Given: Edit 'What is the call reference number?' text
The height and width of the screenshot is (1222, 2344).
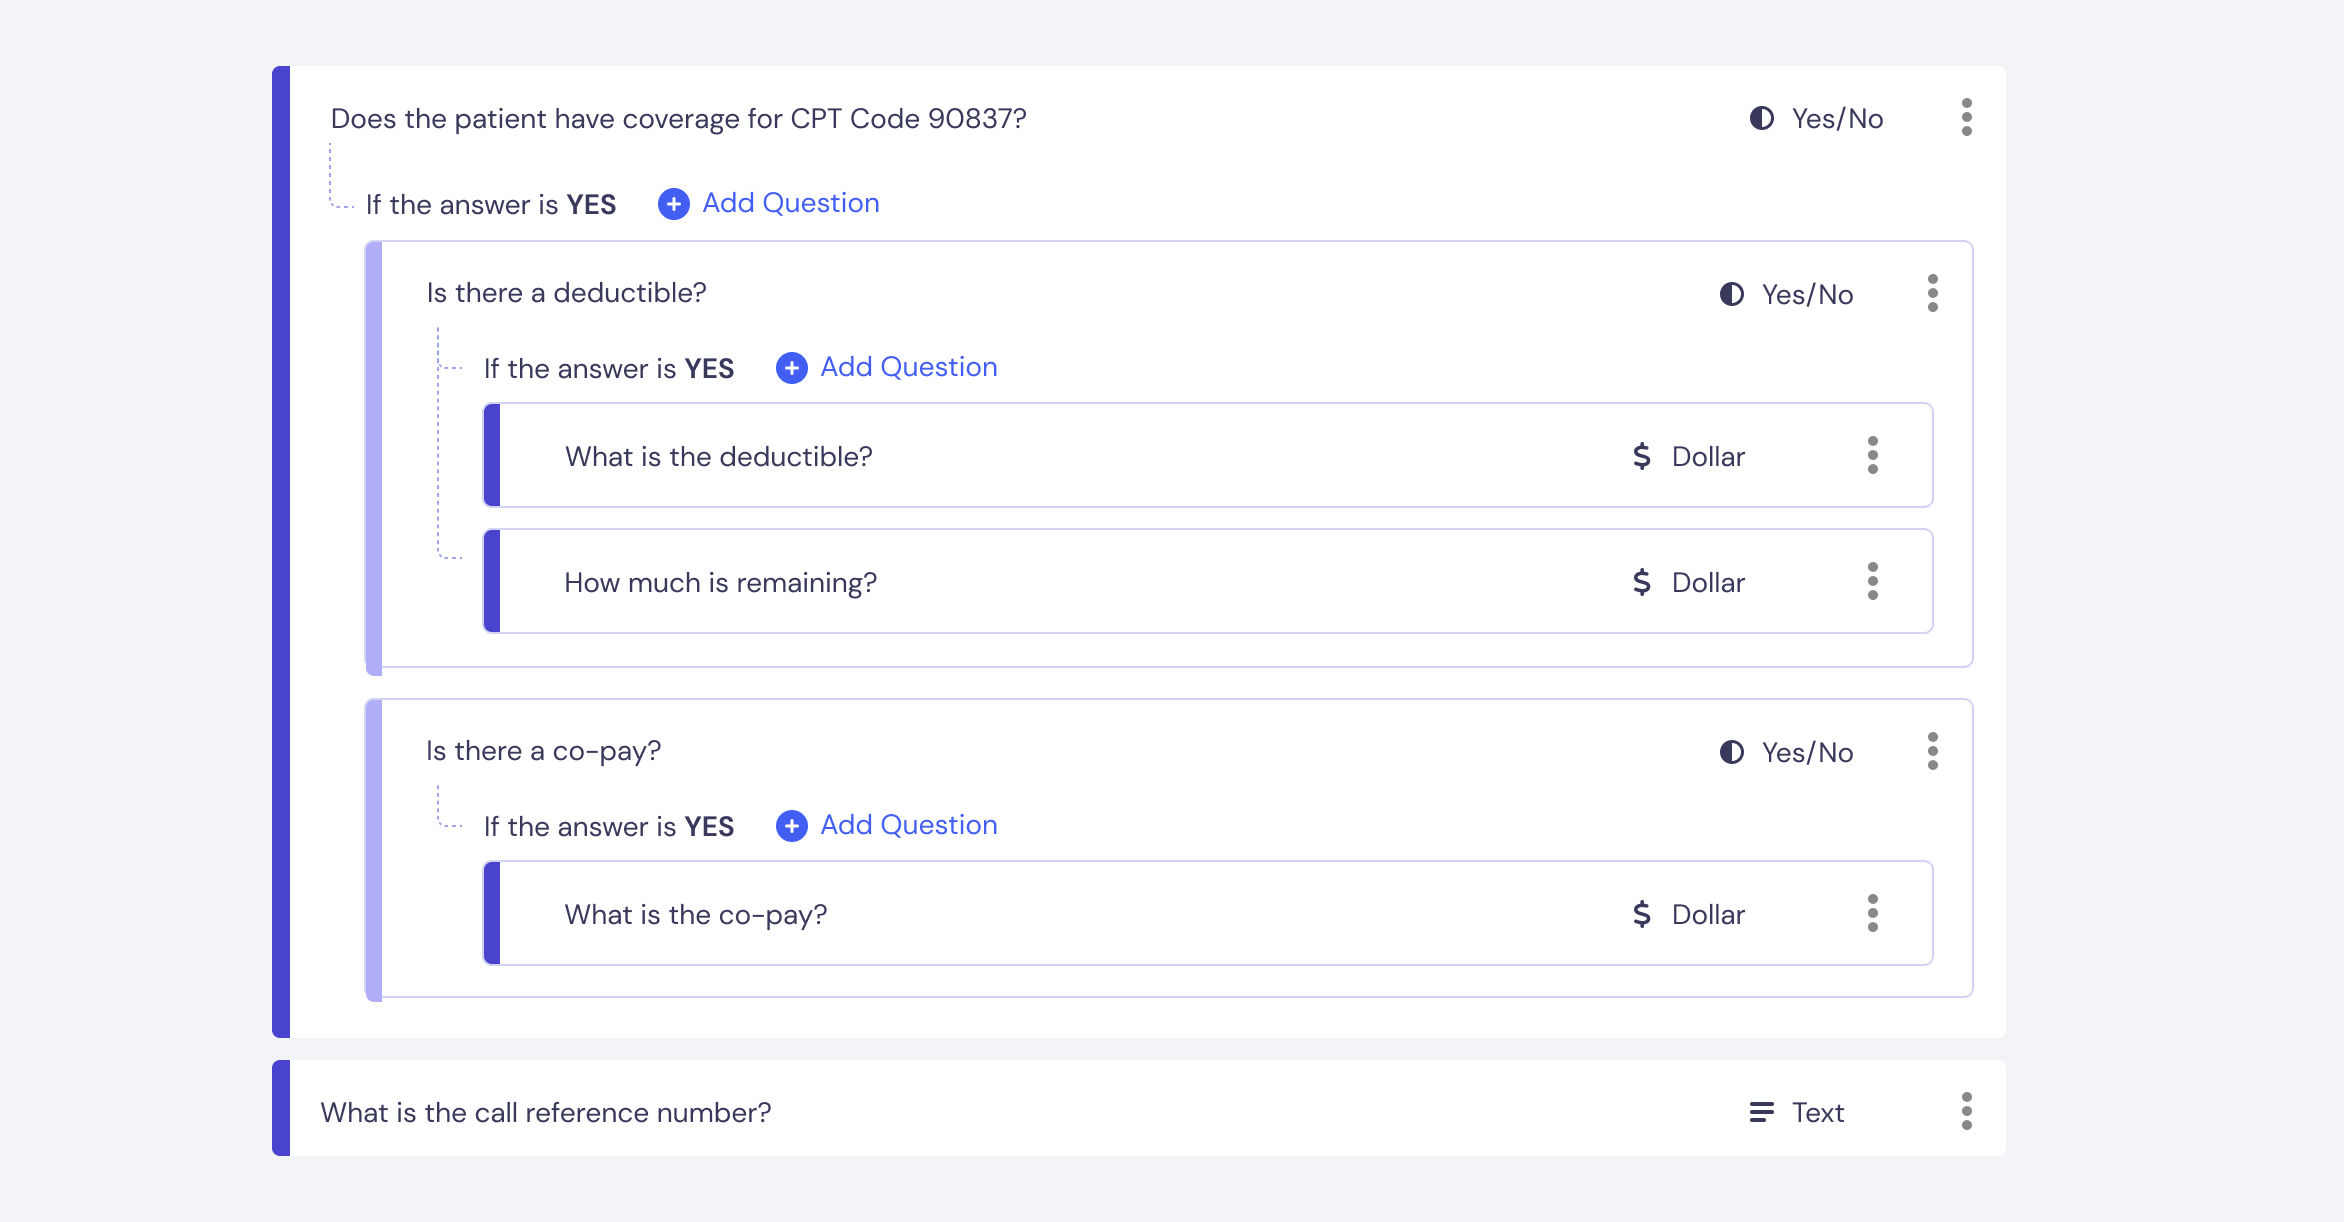Looking at the screenshot, I should point(545,1113).
